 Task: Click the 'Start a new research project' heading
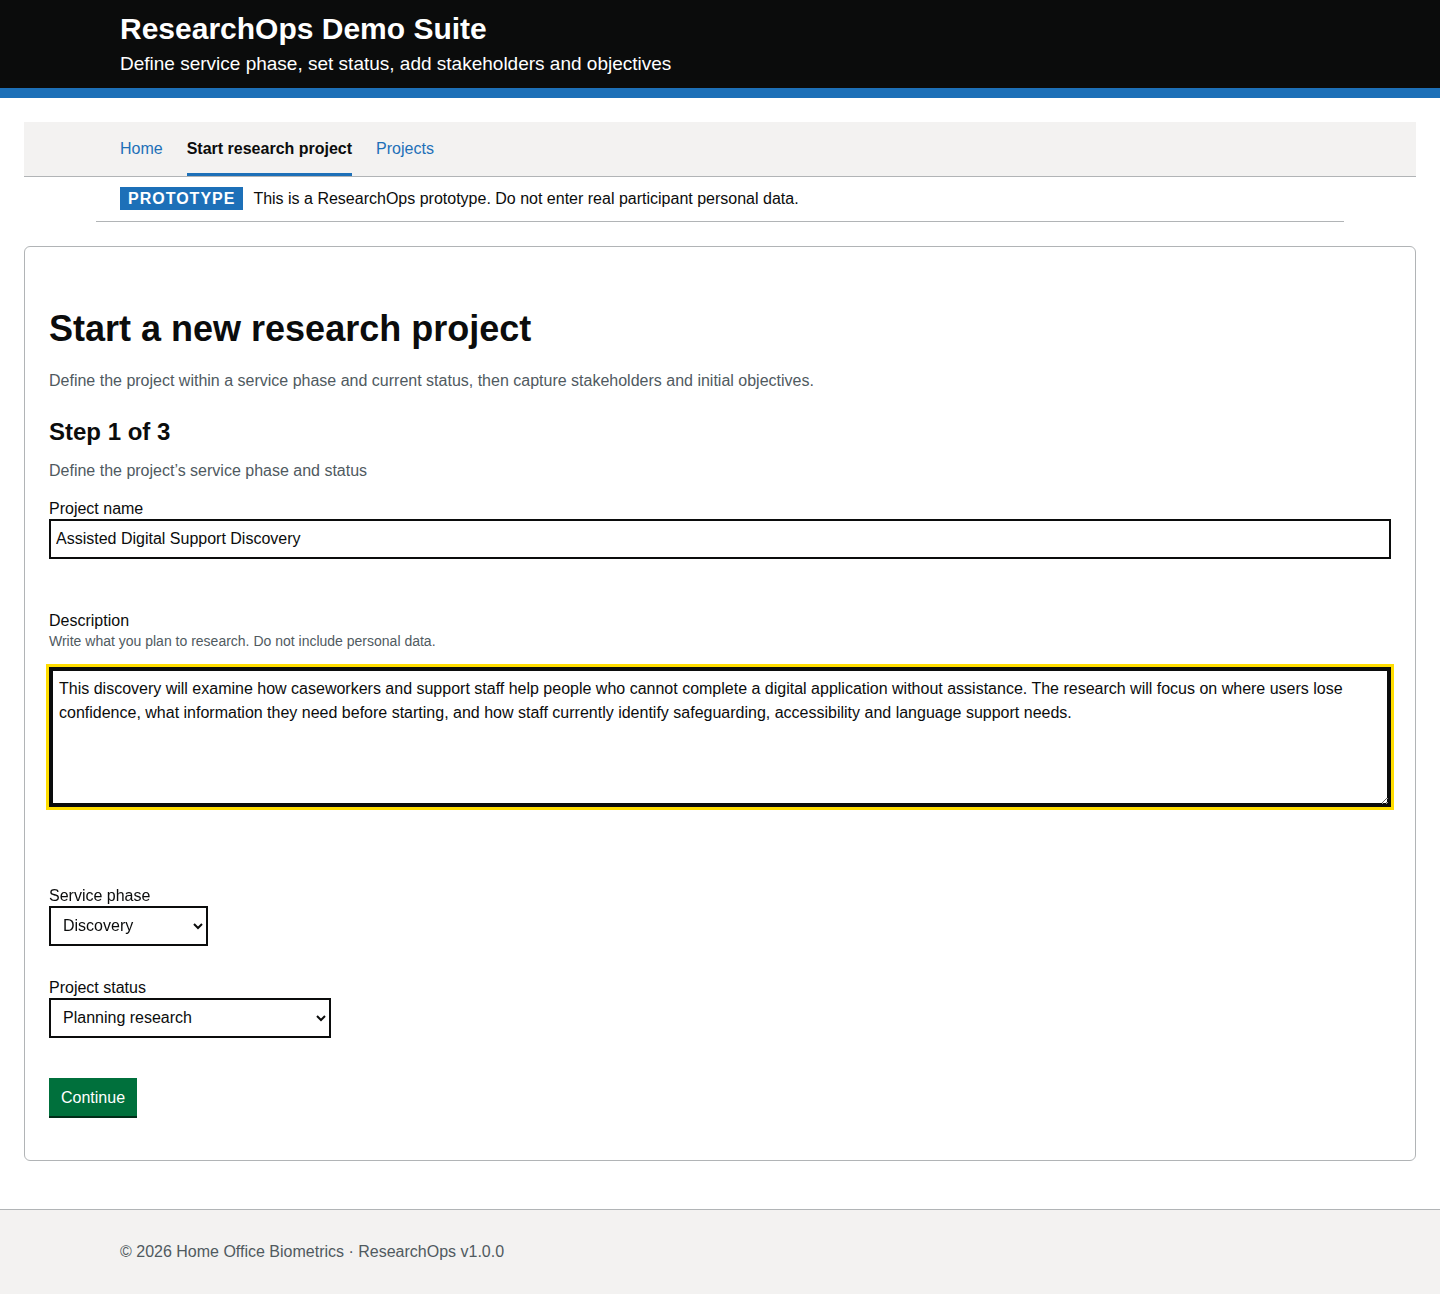pyautogui.click(x=290, y=329)
